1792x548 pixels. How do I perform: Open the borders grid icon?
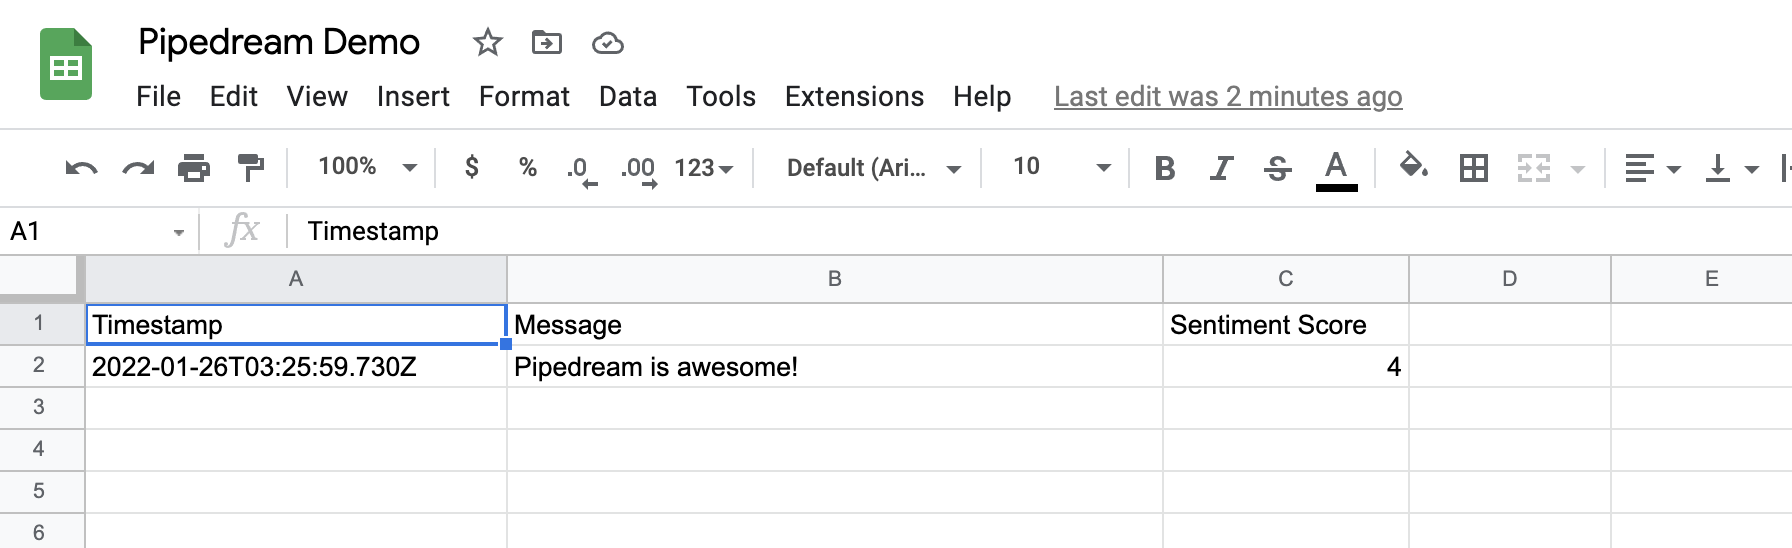1473,168
